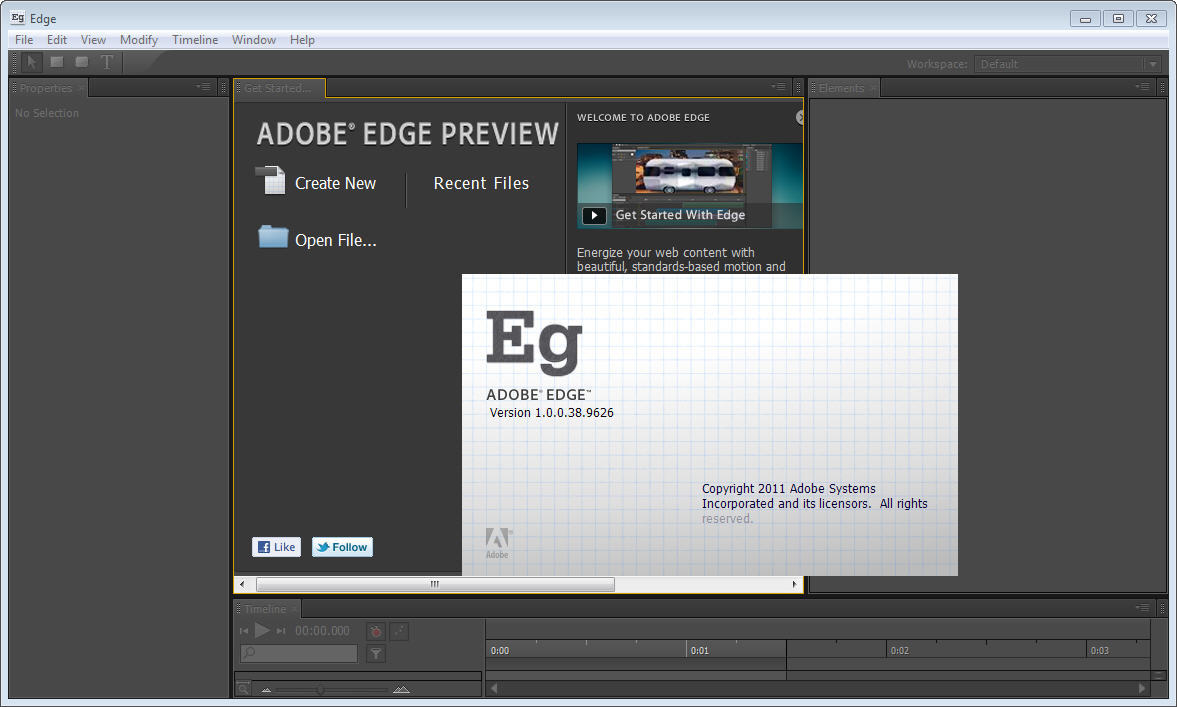Click the timeline element search field
The image size is (1177, 707).
pyautogui.click(x=299, y=653)
